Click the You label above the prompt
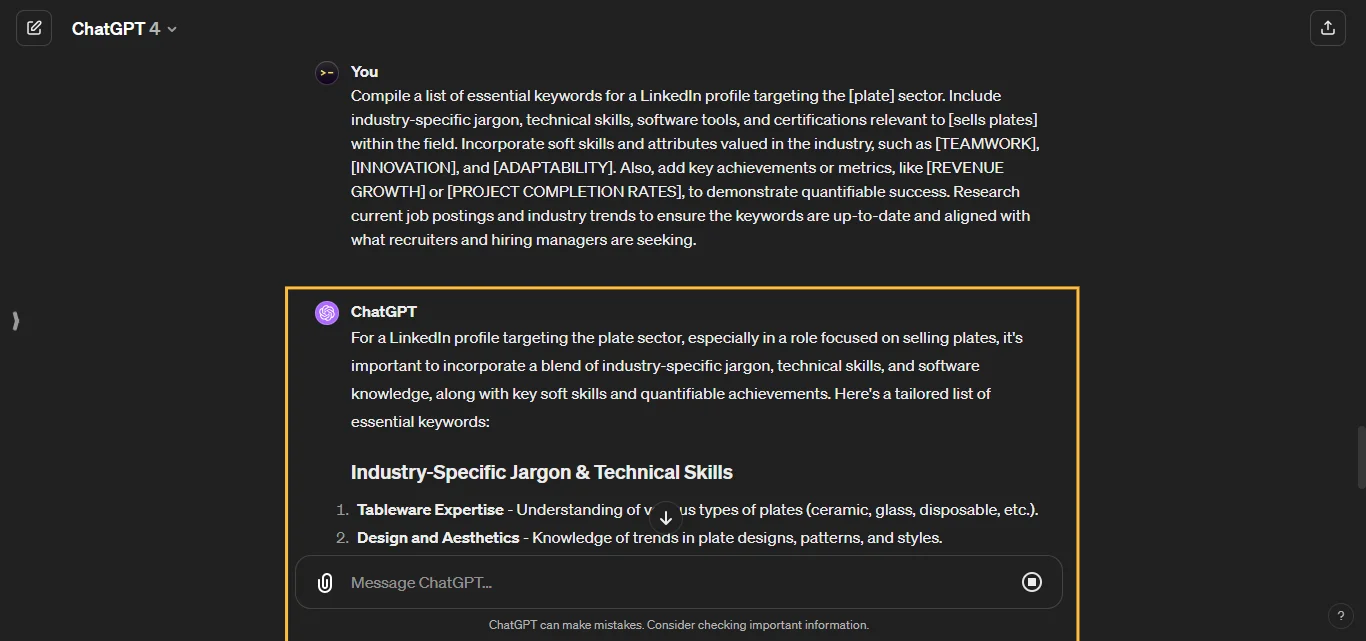This screenshot has width=1366, height=641. tap(363, 71)
